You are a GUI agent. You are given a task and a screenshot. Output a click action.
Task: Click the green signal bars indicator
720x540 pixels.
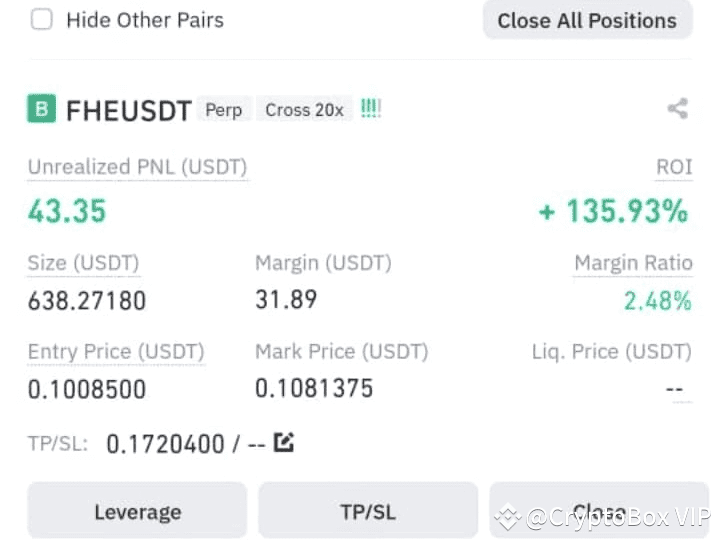pyautogui.click(x=371, y=109)
